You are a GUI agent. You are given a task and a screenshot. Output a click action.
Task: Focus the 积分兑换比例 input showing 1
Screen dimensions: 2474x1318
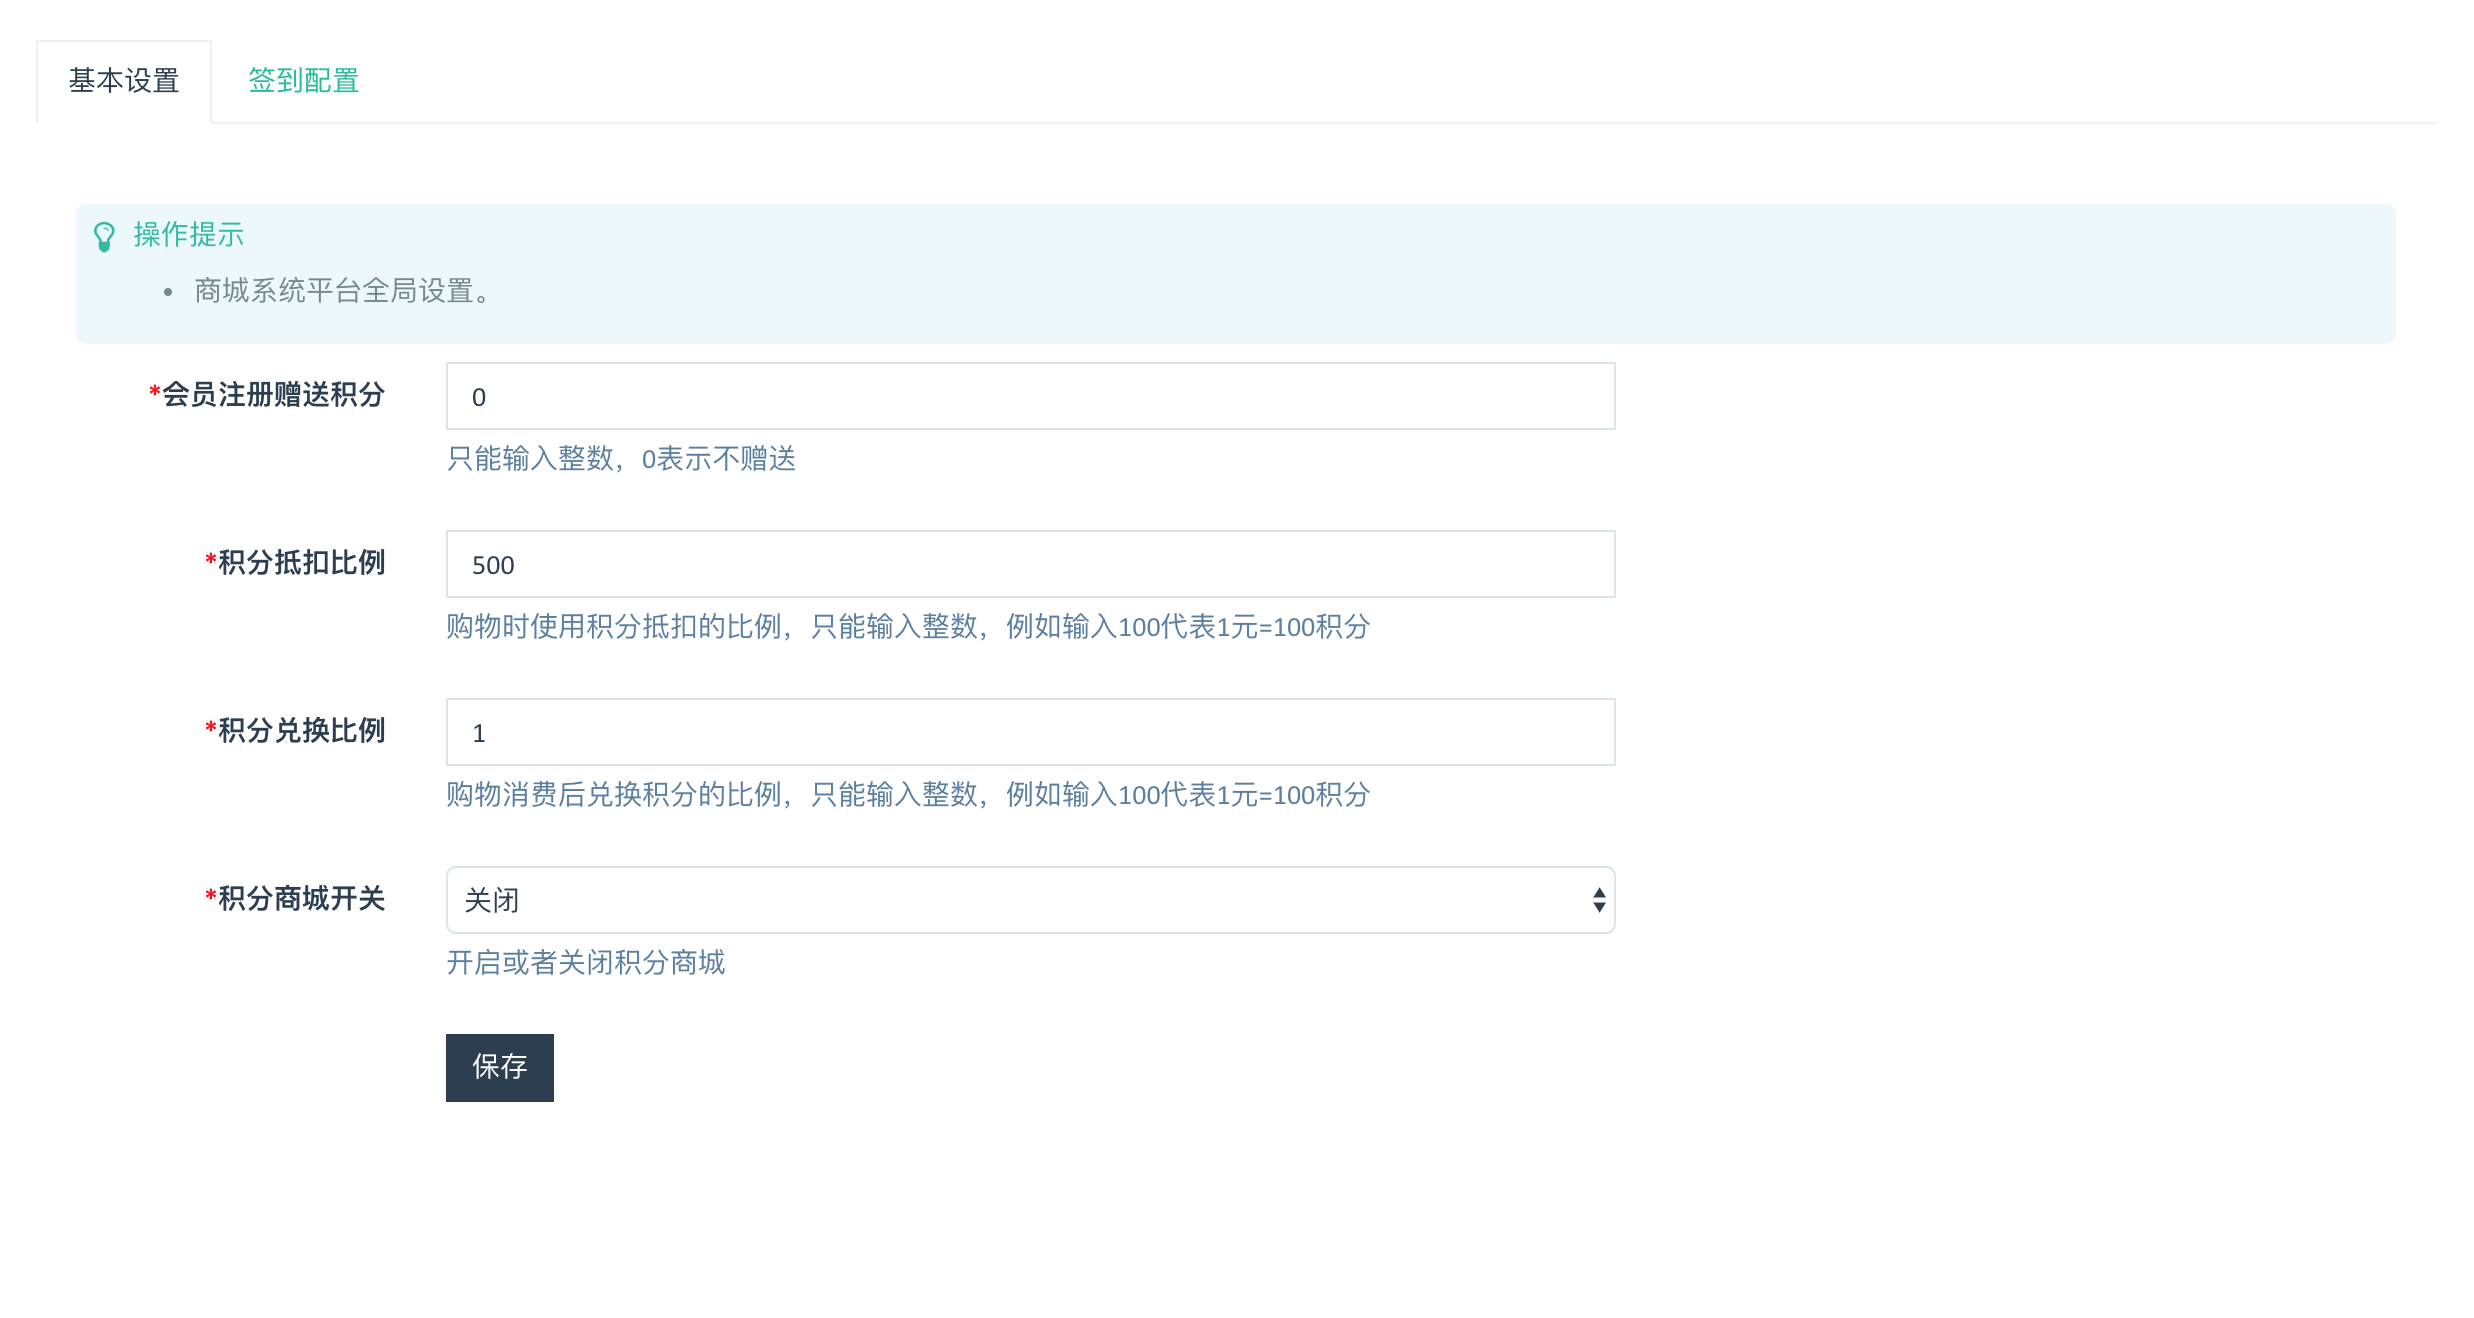(1030, 733)
